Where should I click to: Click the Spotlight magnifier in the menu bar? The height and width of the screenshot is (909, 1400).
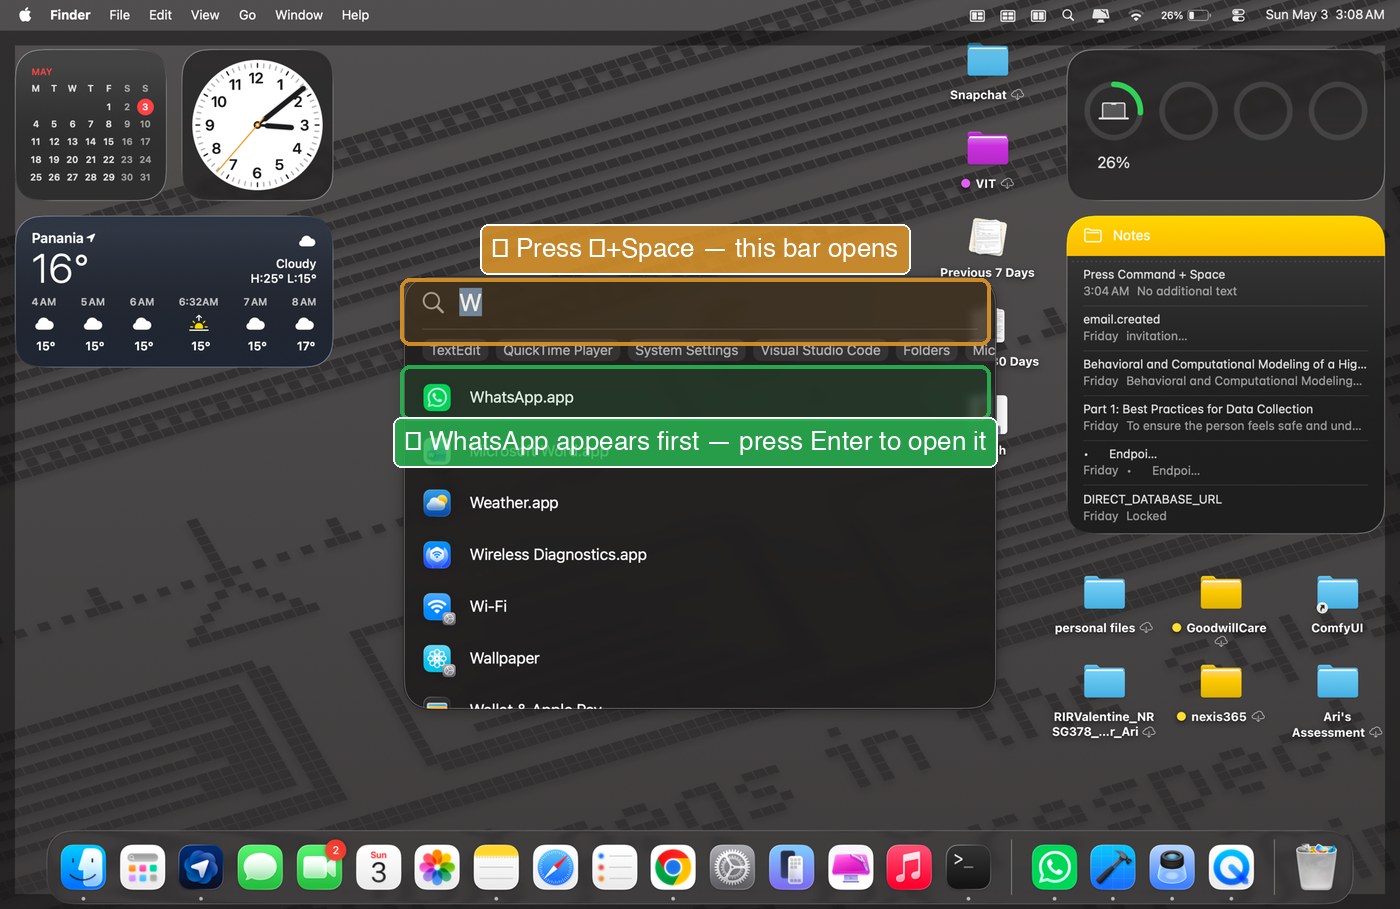pyautogui.click(x=1068, y=15)
